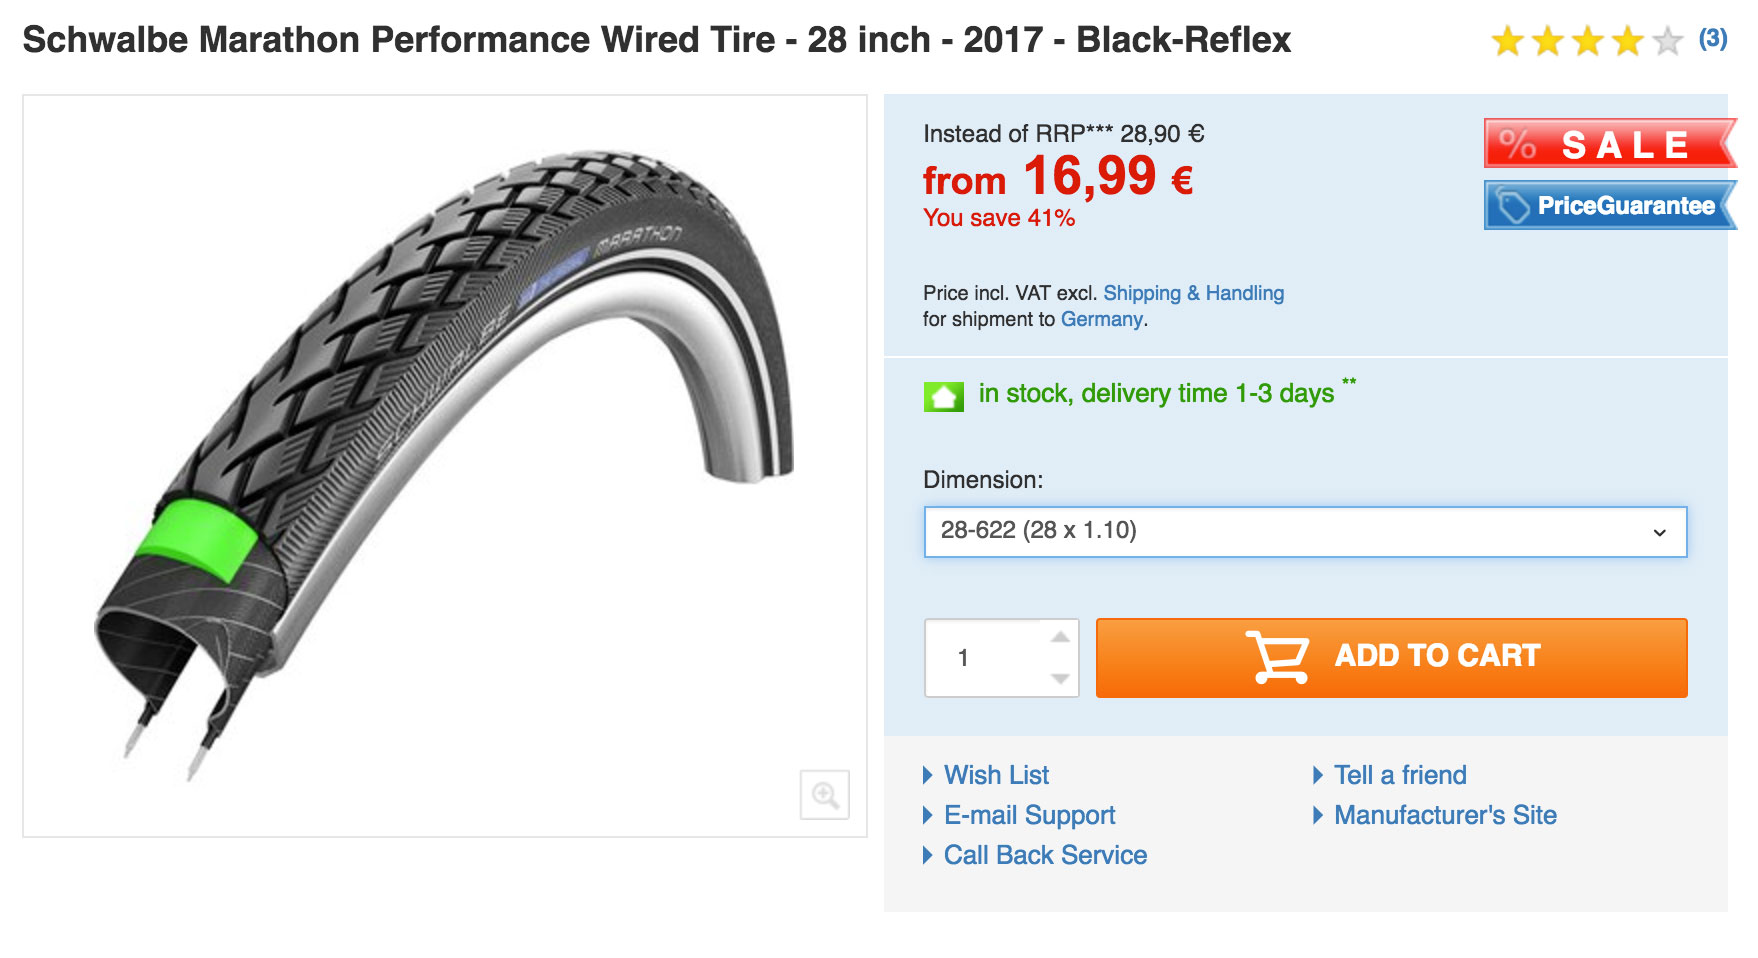Image resolution: width=1758 pixels, height=958 pixels.
Task: Click the Germany shipment country link
Action: (x=1101, y=319)
